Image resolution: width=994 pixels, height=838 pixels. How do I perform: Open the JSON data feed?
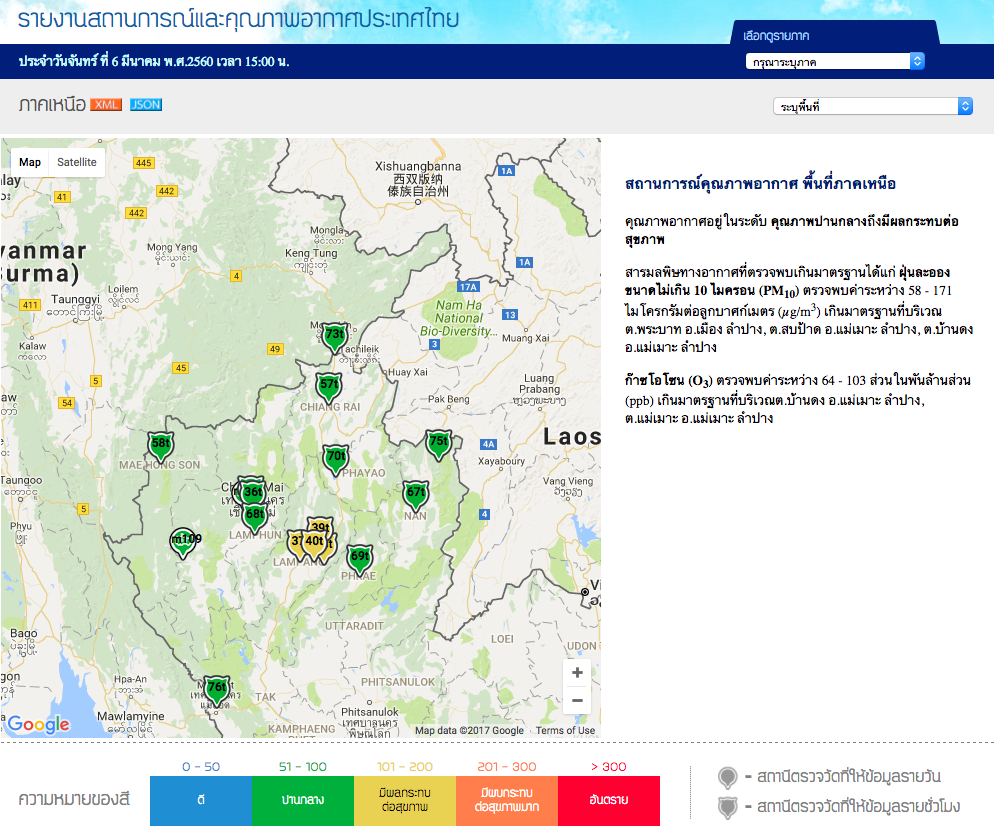point(145,105)
